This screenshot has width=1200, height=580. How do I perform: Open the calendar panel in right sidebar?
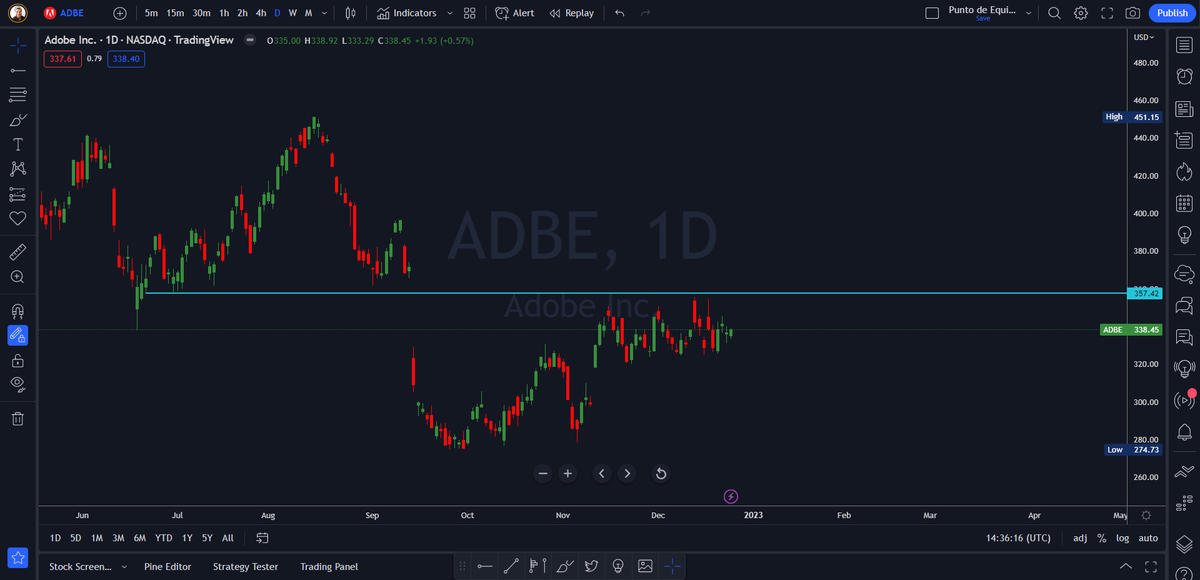click(1185, 203)
